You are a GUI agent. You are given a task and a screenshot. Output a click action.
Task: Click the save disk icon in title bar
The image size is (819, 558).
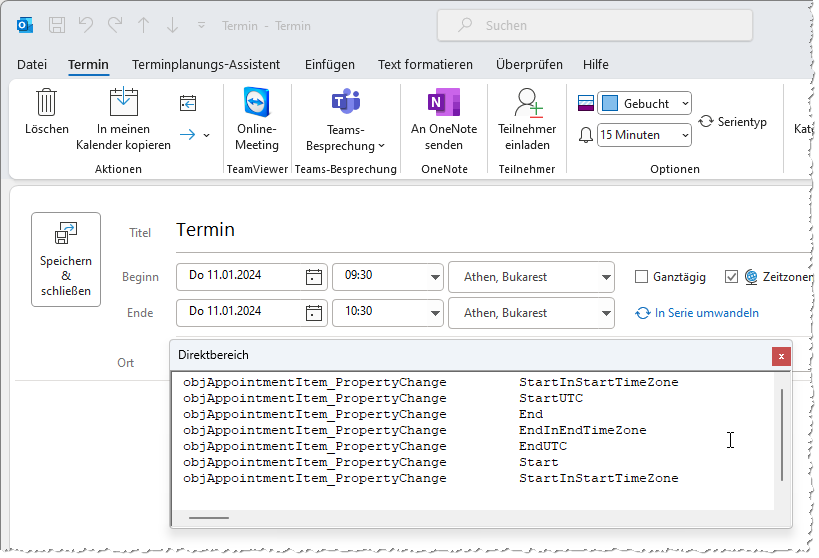(57, 25)
